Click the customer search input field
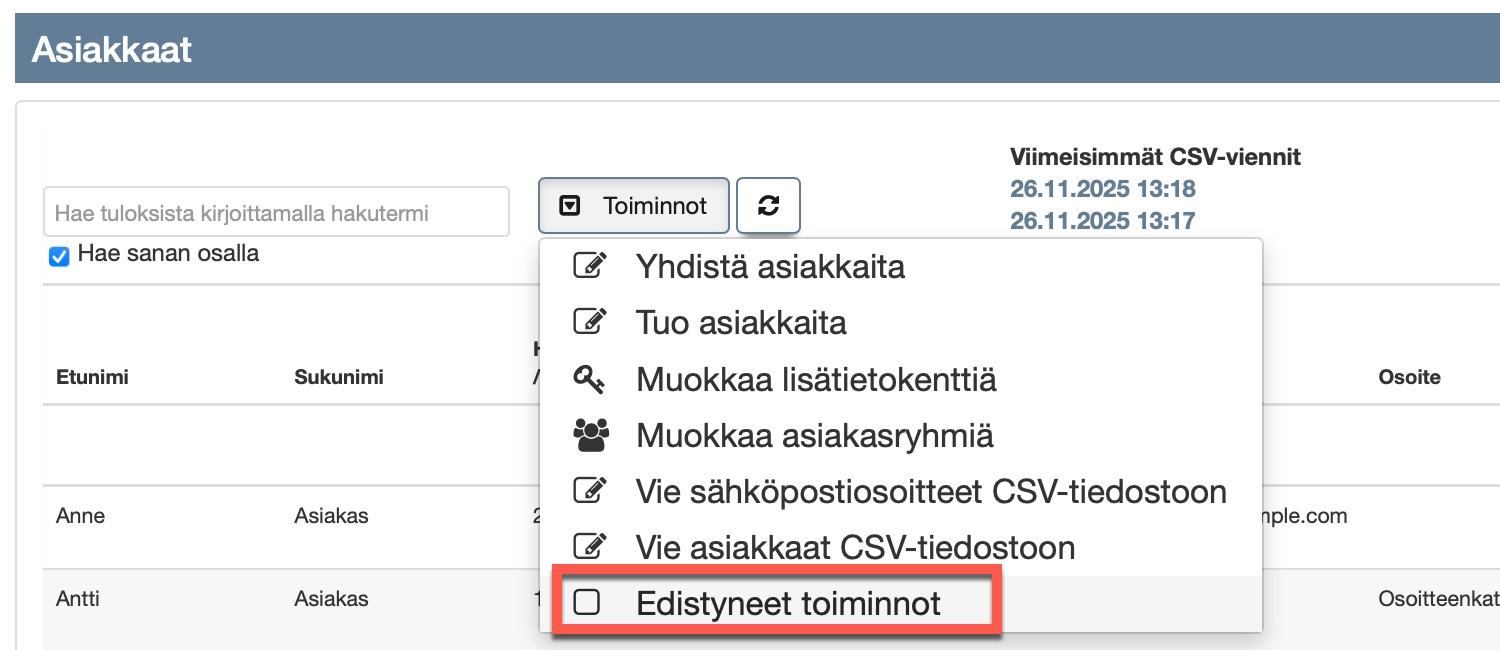The image size is (1500, 650). (x=276, y=212)
